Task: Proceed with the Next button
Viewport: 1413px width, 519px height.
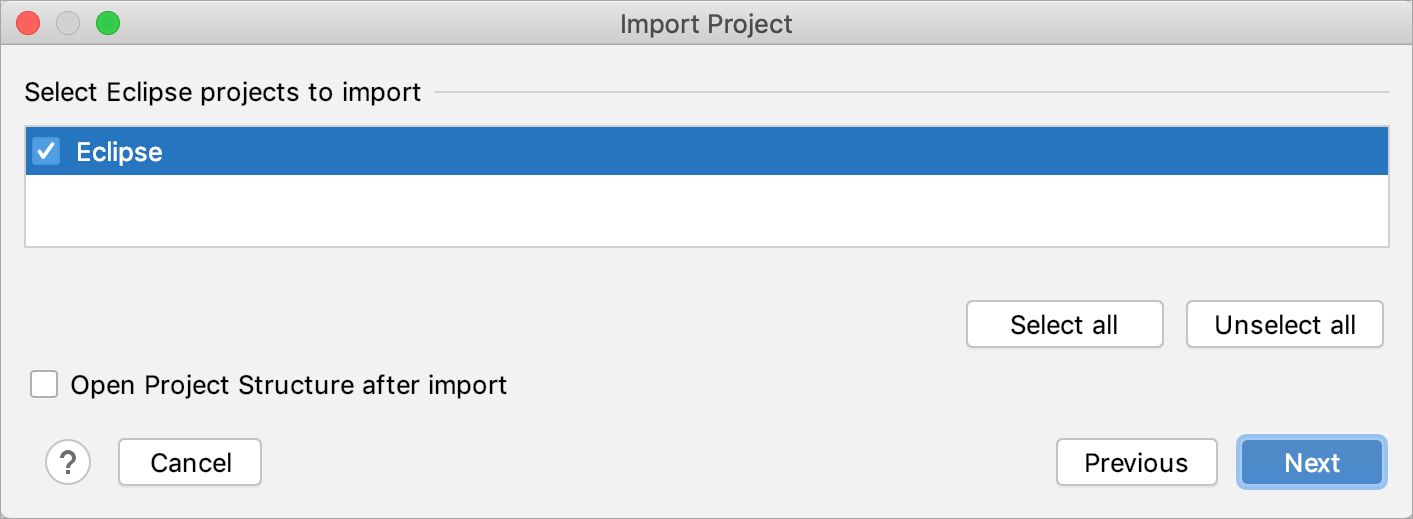Action: [1312, 462]
